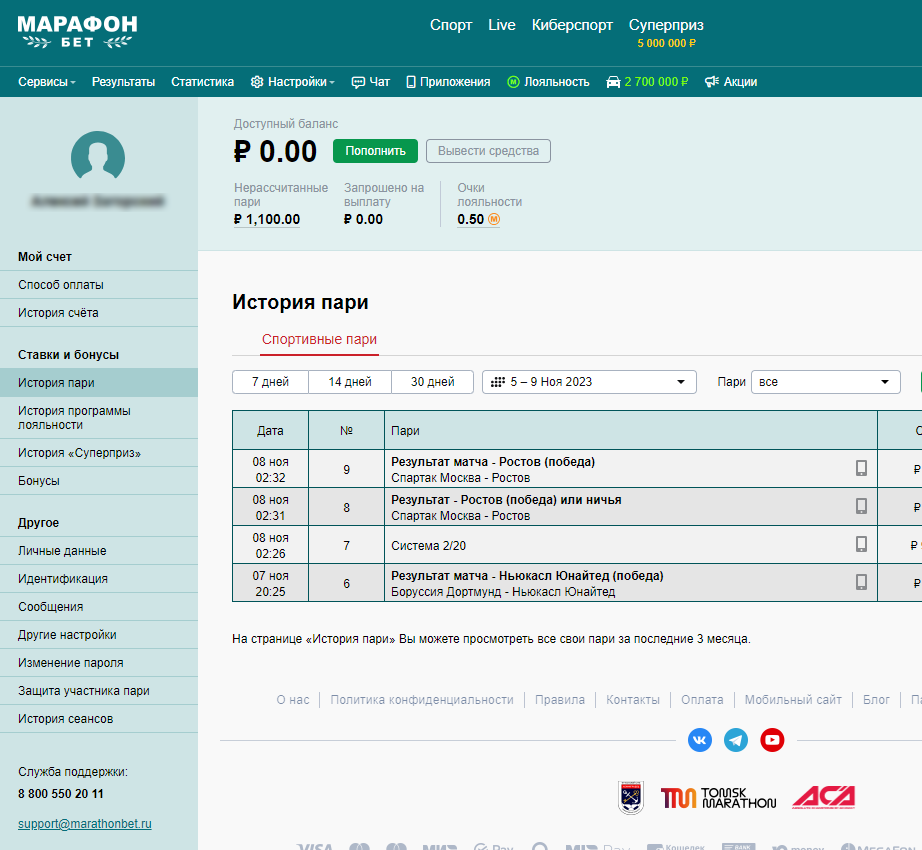Click the loyalty points coin icon
Viewport: 922px width, 850px height.
[494, 219]
